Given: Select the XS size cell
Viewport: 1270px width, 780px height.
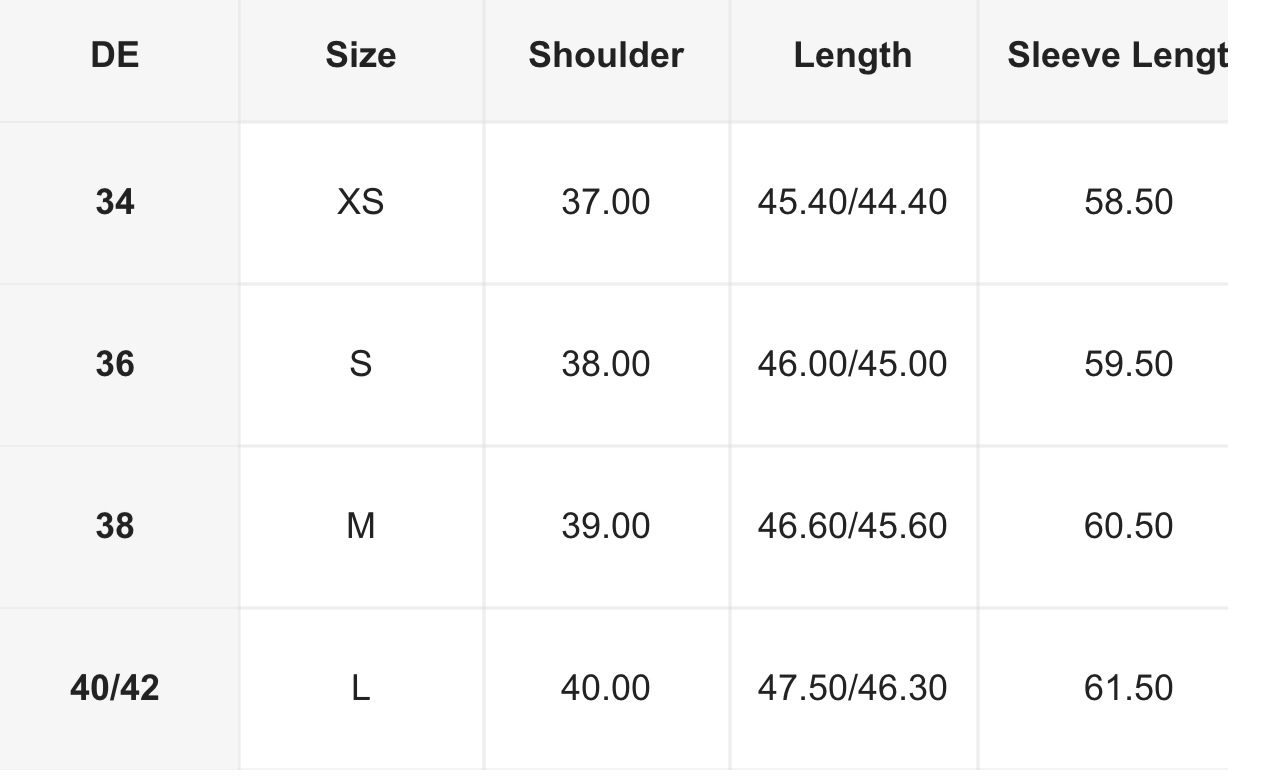Looking at the screenshot, I should [360, 203].
